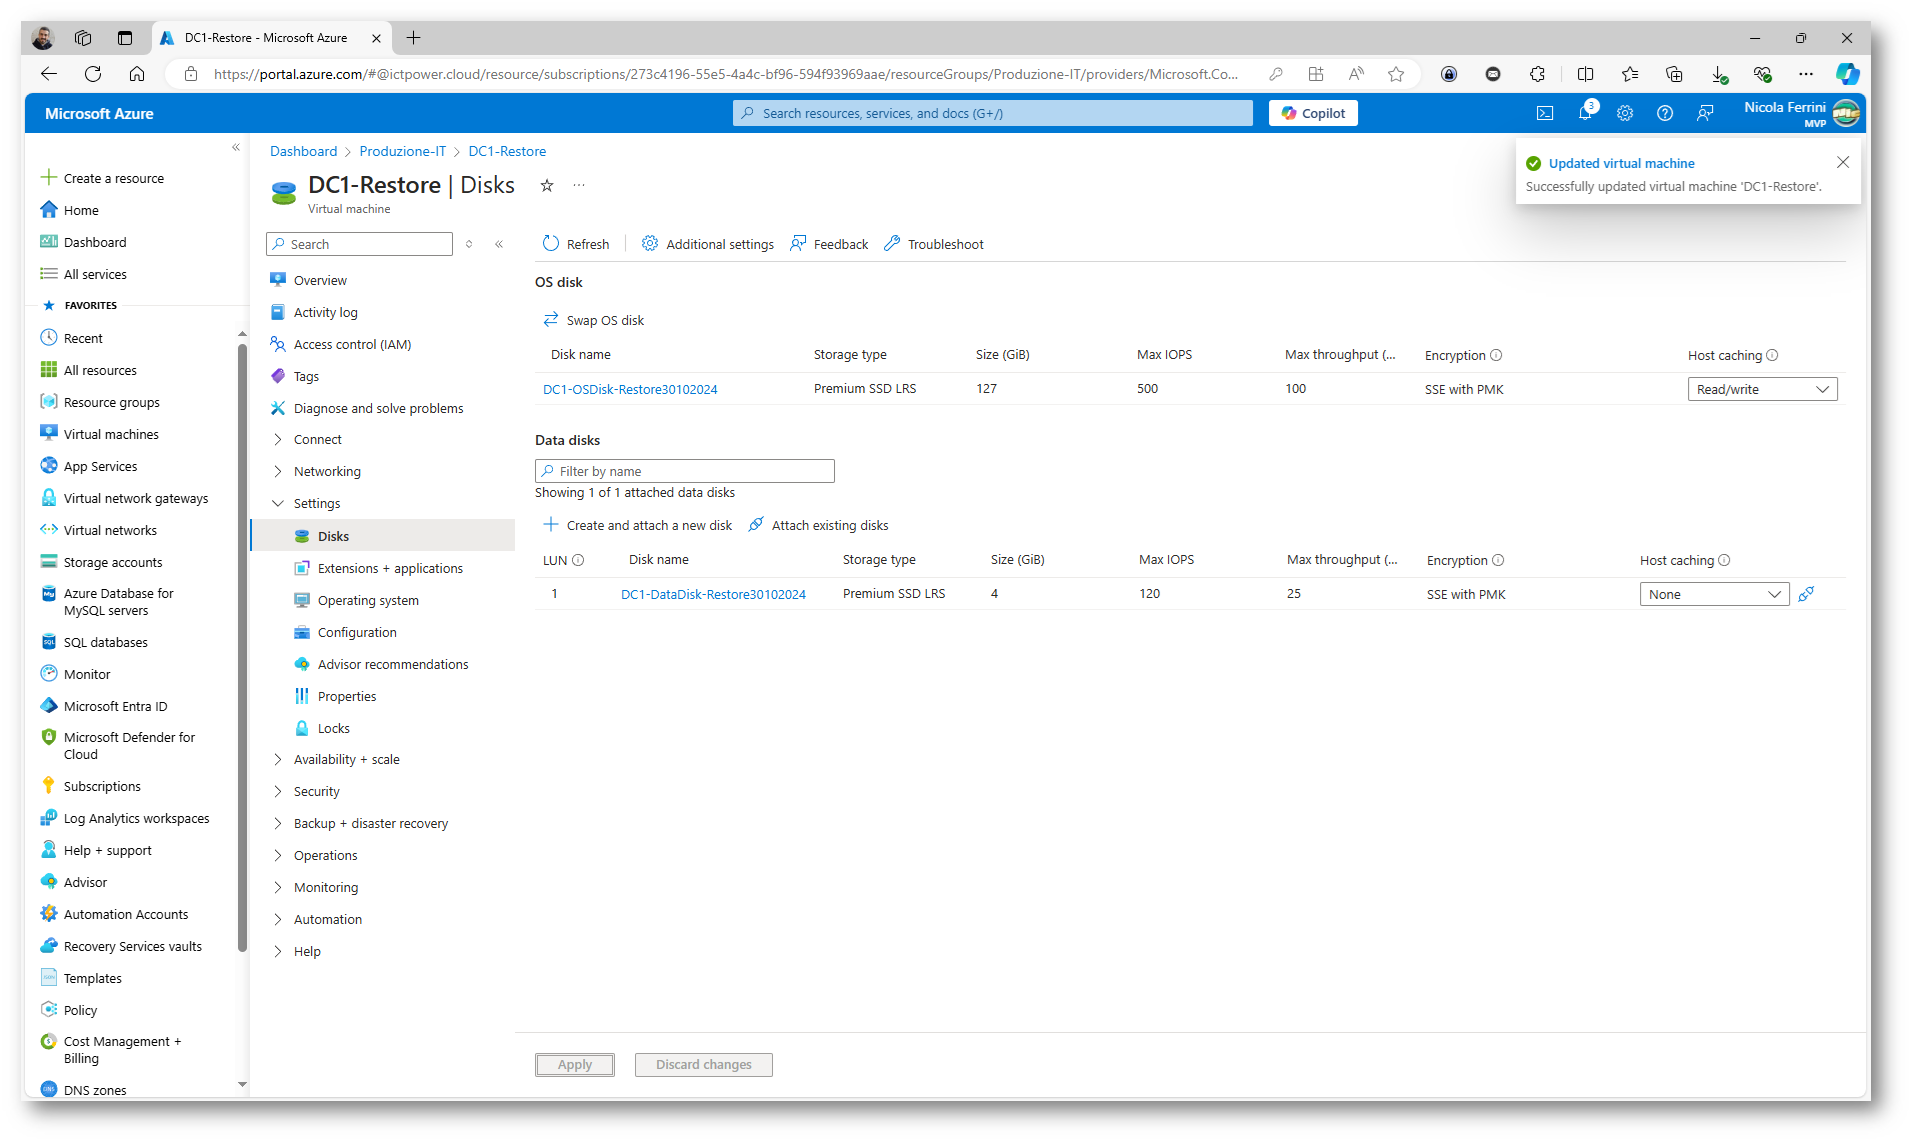Screen dimensions: 1913x1143
Task: Open the help question mark icon
Action: 1665,114
